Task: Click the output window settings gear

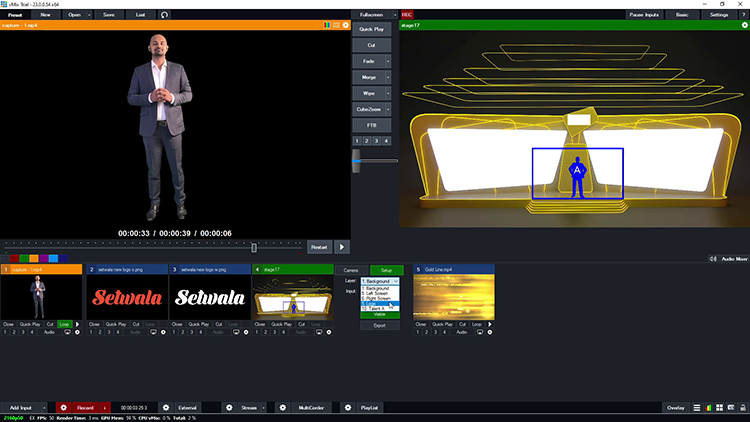Action: pos(743,25)
